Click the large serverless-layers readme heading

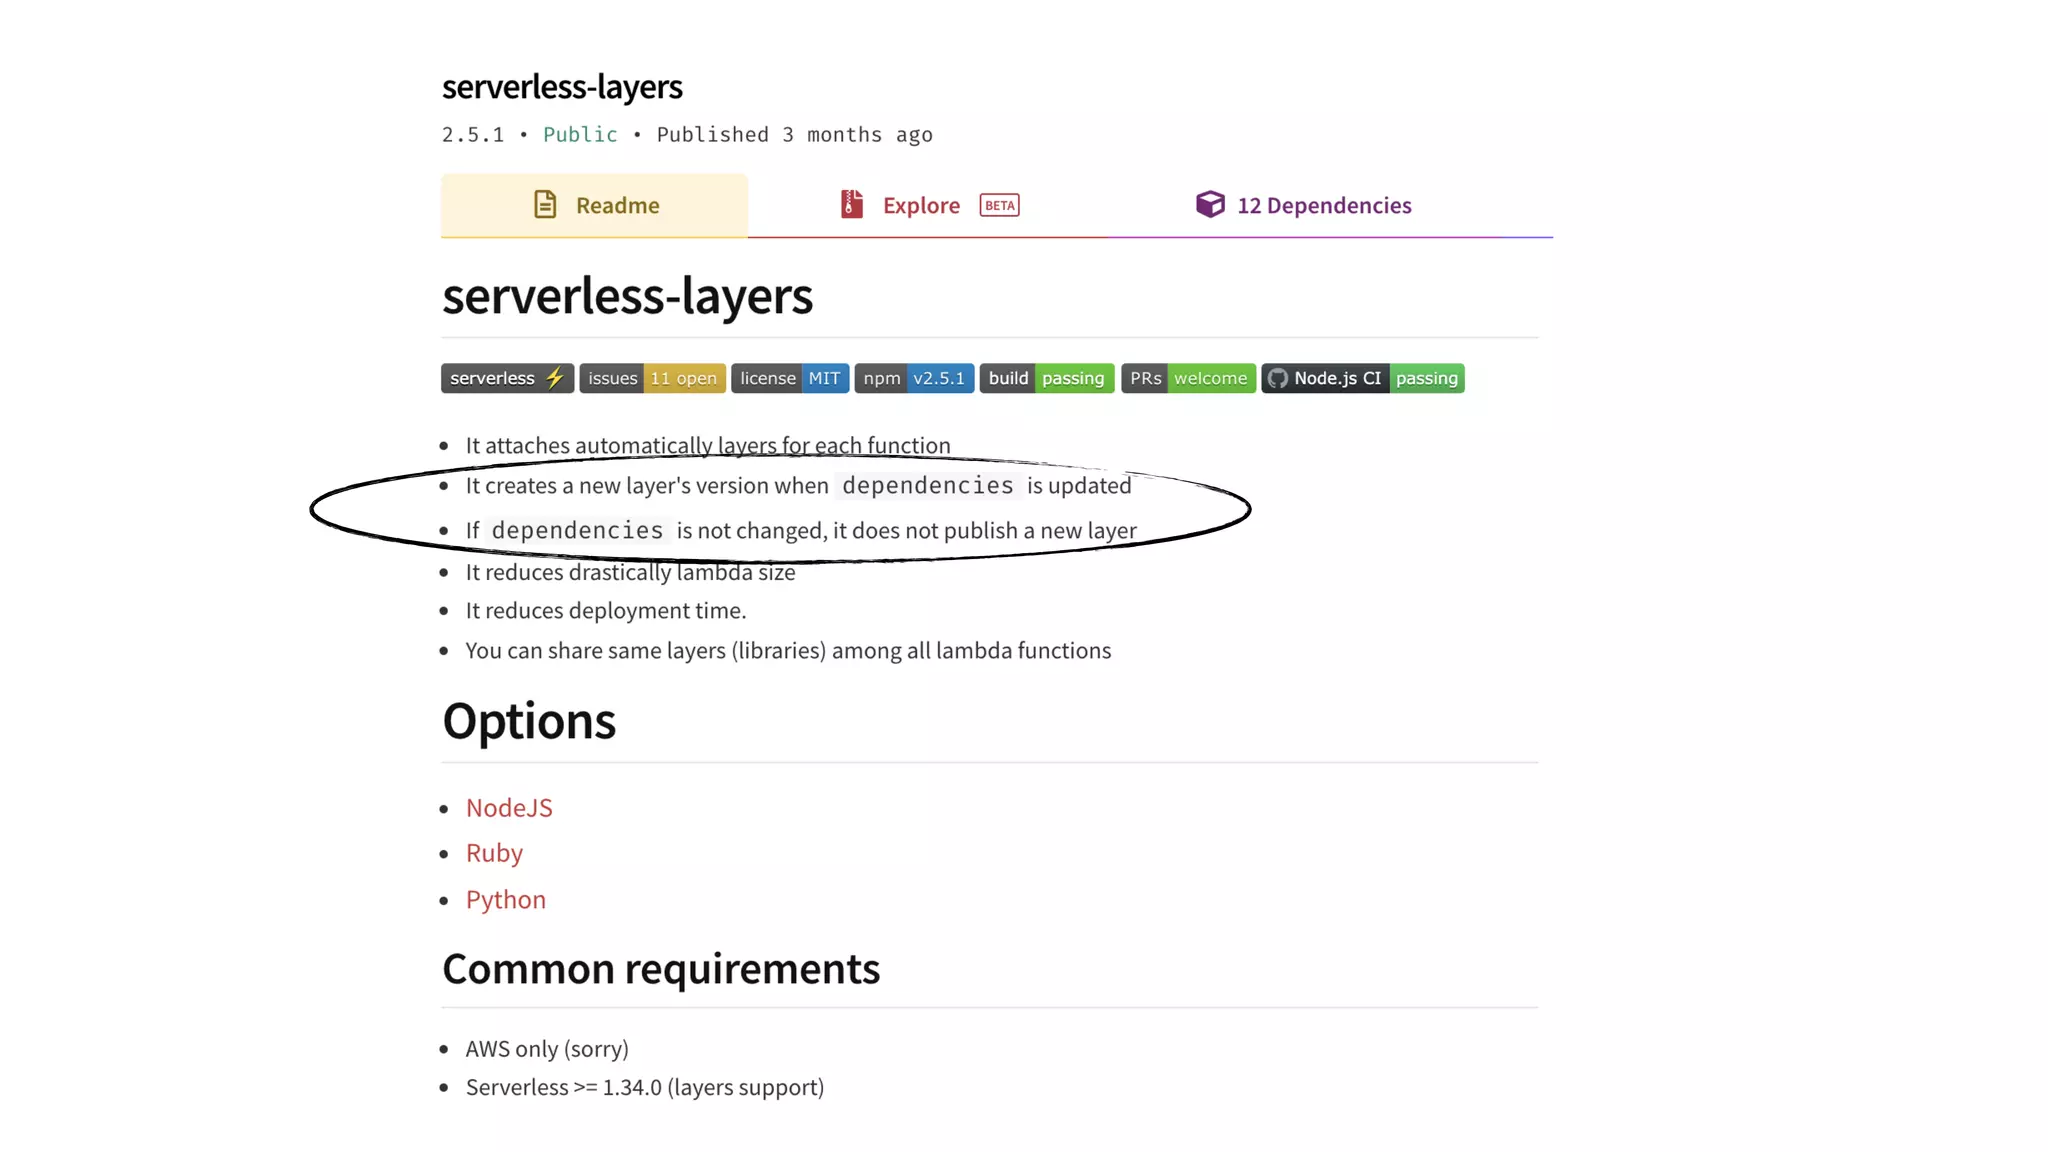627,296
